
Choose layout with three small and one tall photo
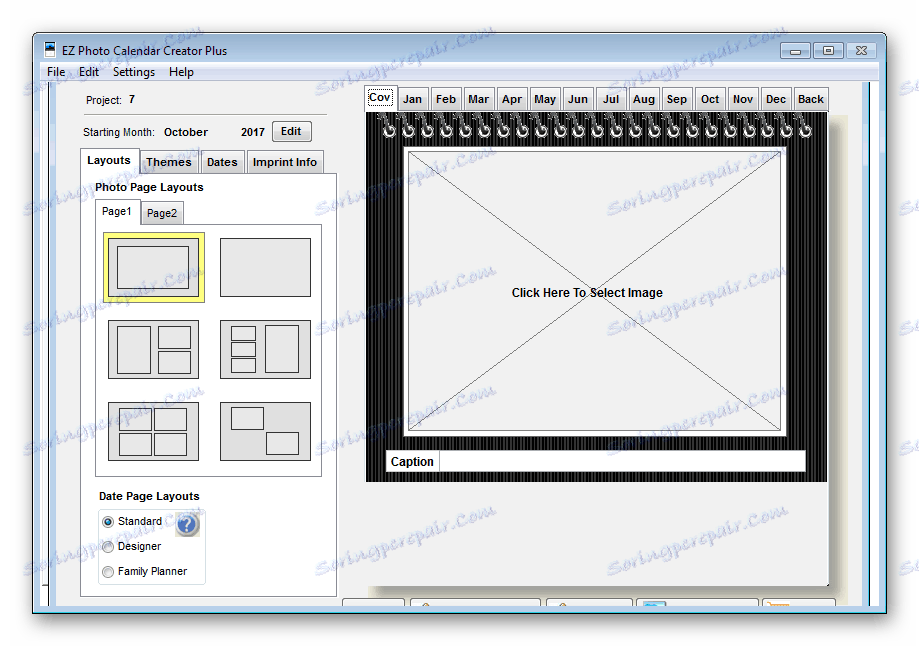click(x=266, y=349)
